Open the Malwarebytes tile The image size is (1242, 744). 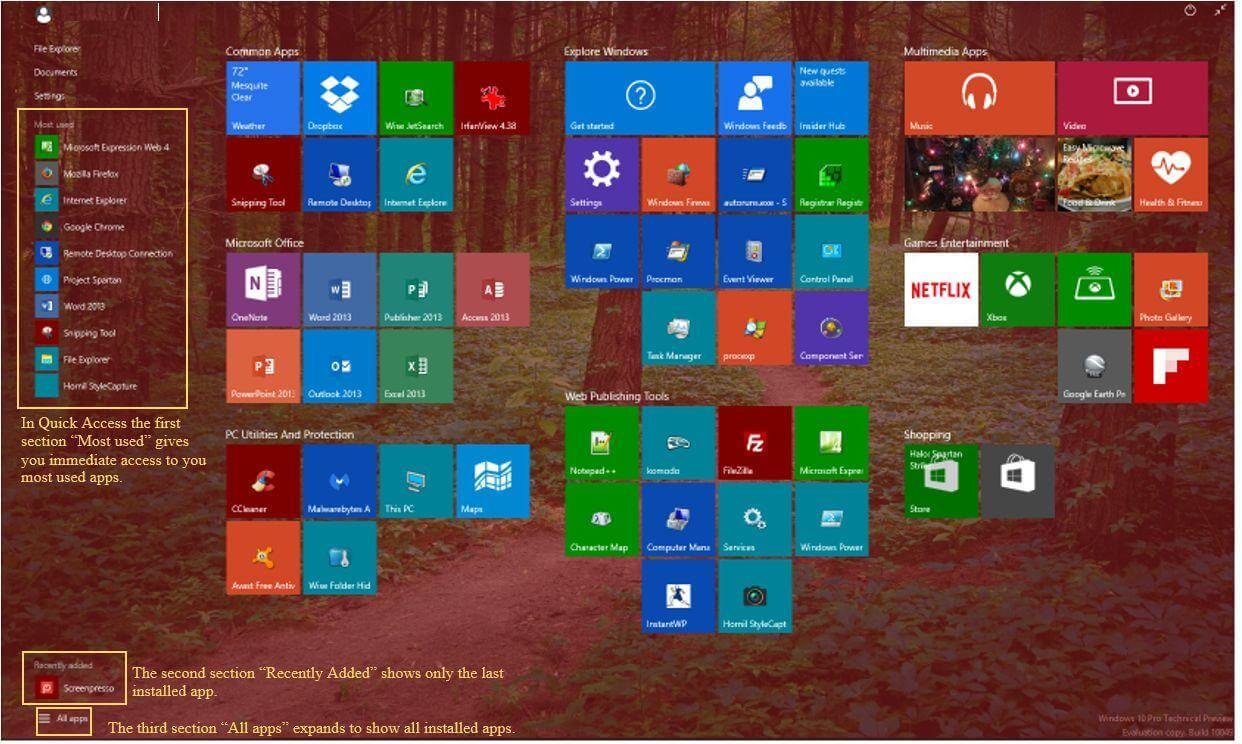pos(340,481)
